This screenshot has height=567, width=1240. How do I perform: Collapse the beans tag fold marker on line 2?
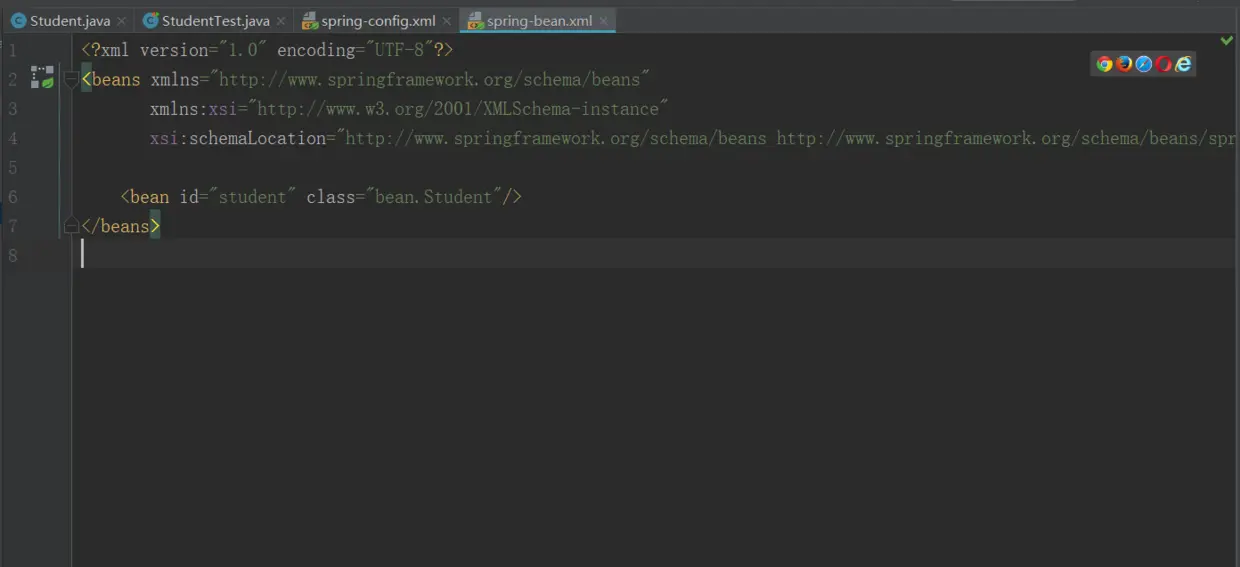coord(71,79)
